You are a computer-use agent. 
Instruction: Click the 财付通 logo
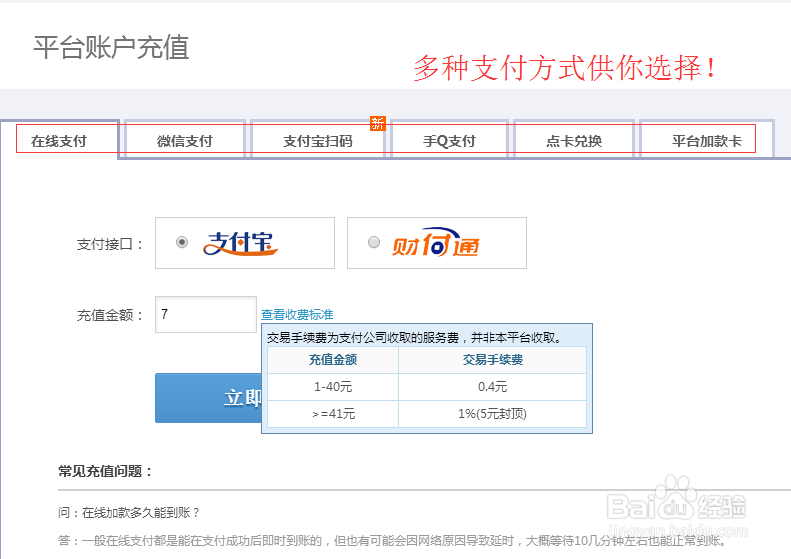click(x=436, y=243)
